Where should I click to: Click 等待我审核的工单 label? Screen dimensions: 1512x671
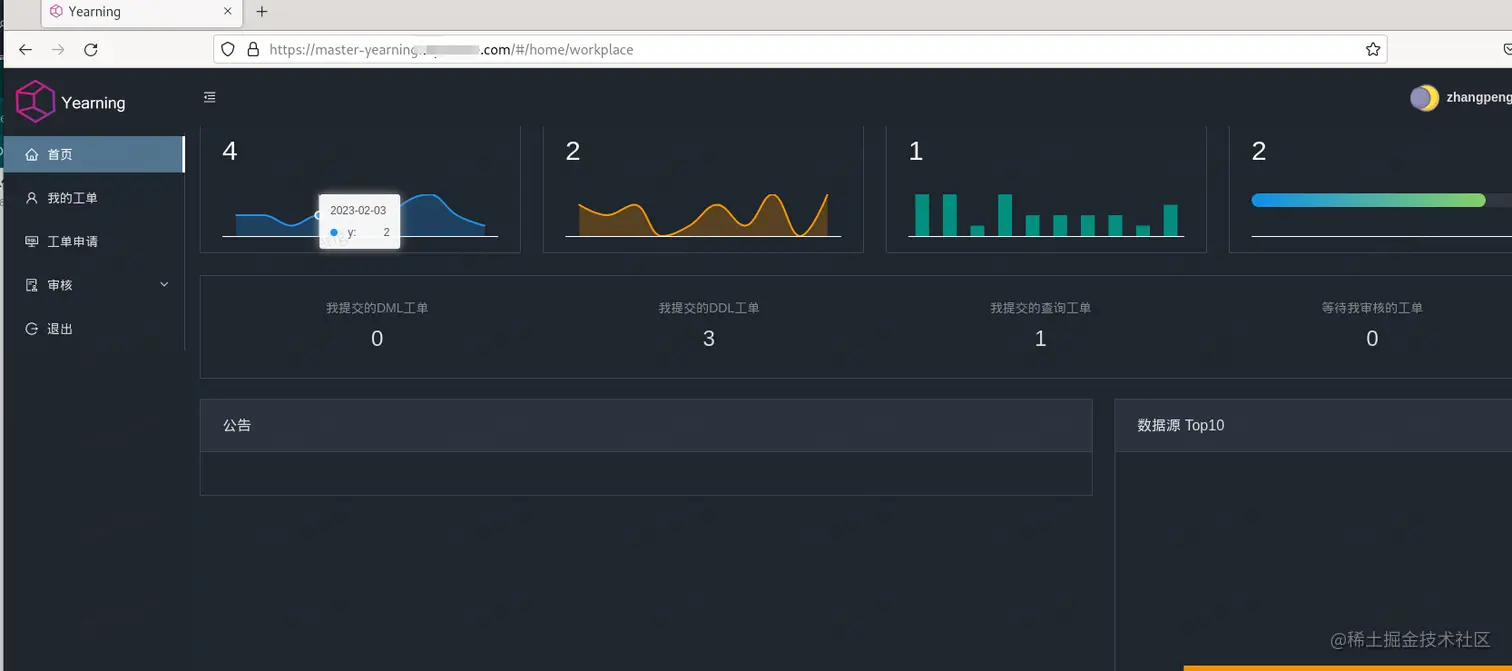tap(1372, 308)
